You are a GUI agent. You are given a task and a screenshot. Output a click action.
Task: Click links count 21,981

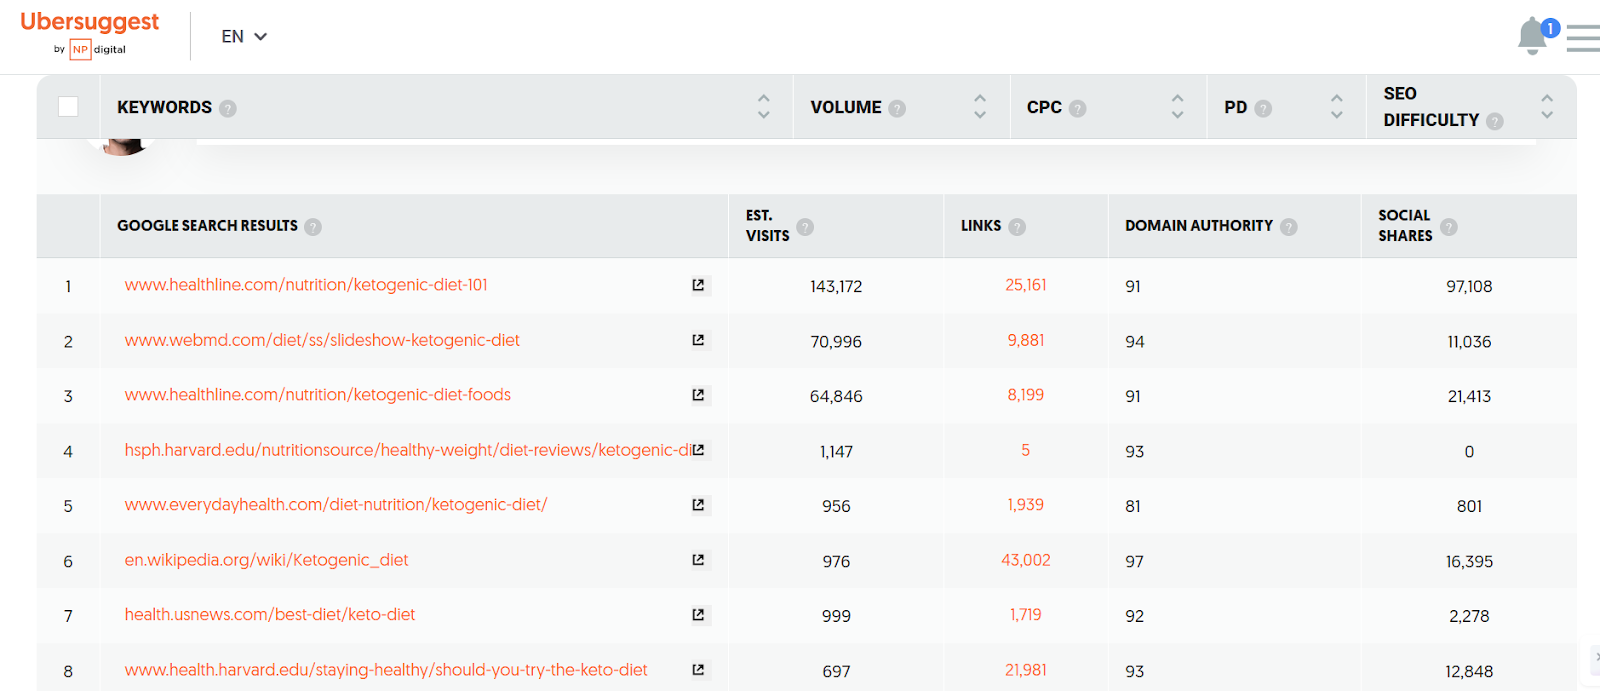1026,670
